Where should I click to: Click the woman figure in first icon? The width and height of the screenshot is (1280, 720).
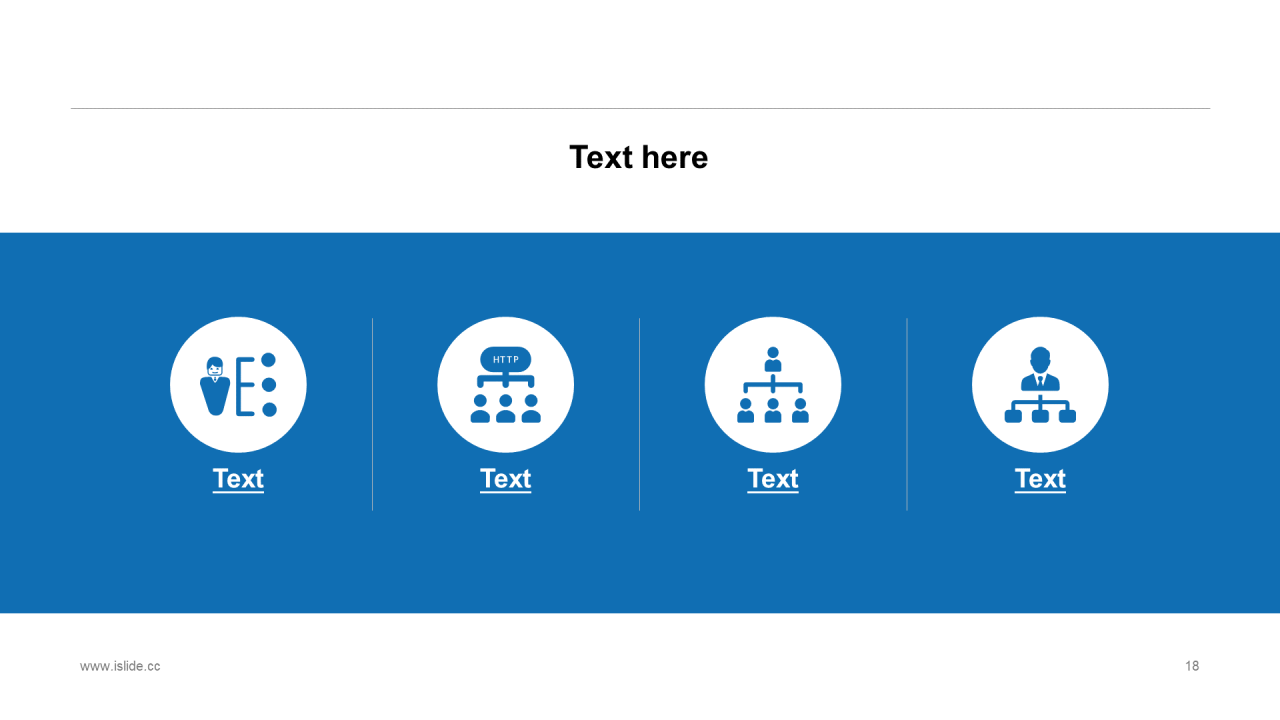(215, 385)
